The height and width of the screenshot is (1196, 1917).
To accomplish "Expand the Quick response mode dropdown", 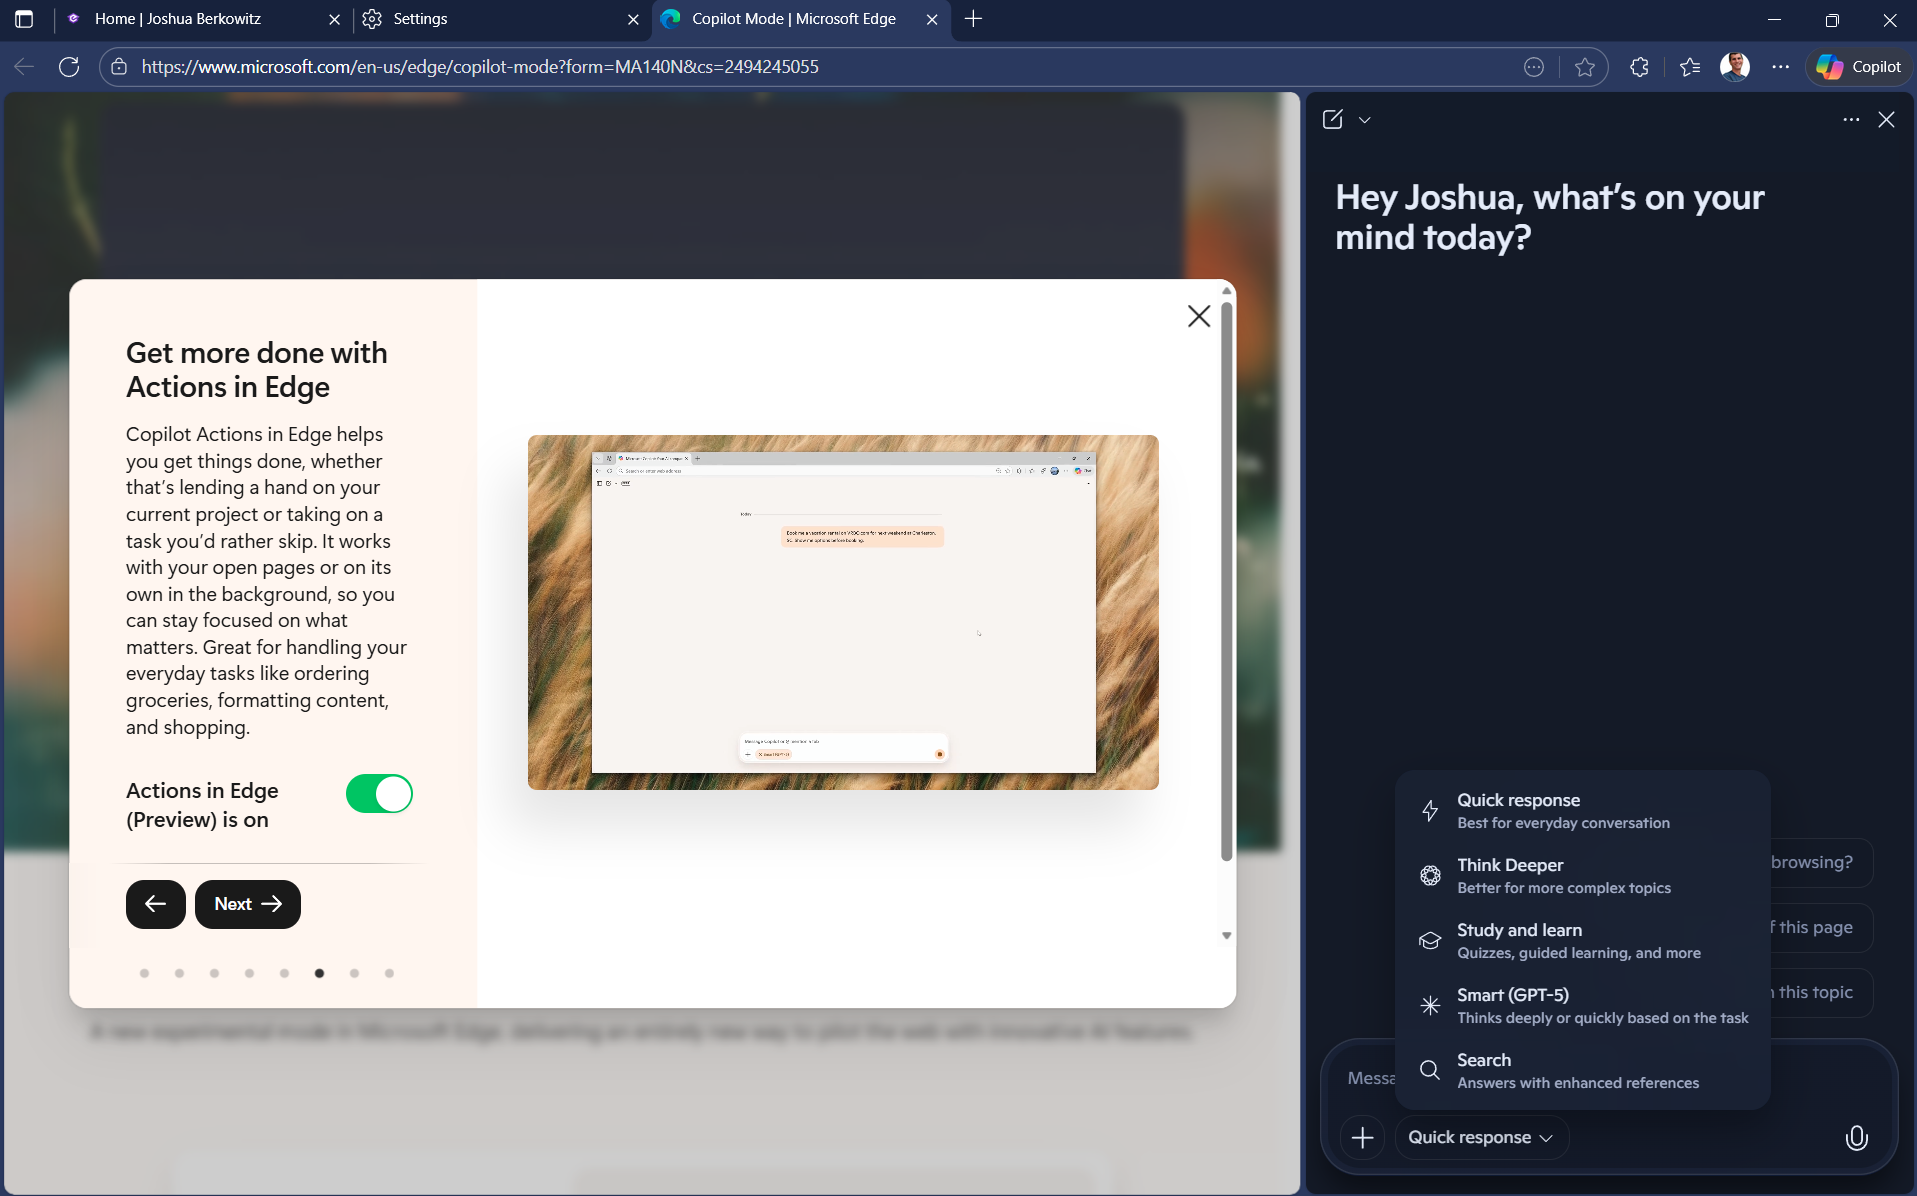I will coord(1480,1138).
